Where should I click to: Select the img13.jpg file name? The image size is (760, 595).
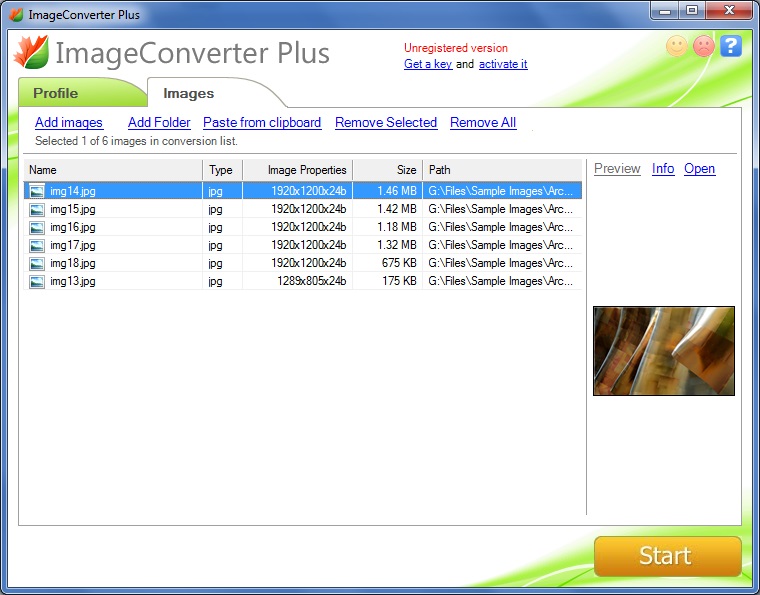tap(73, 281)
